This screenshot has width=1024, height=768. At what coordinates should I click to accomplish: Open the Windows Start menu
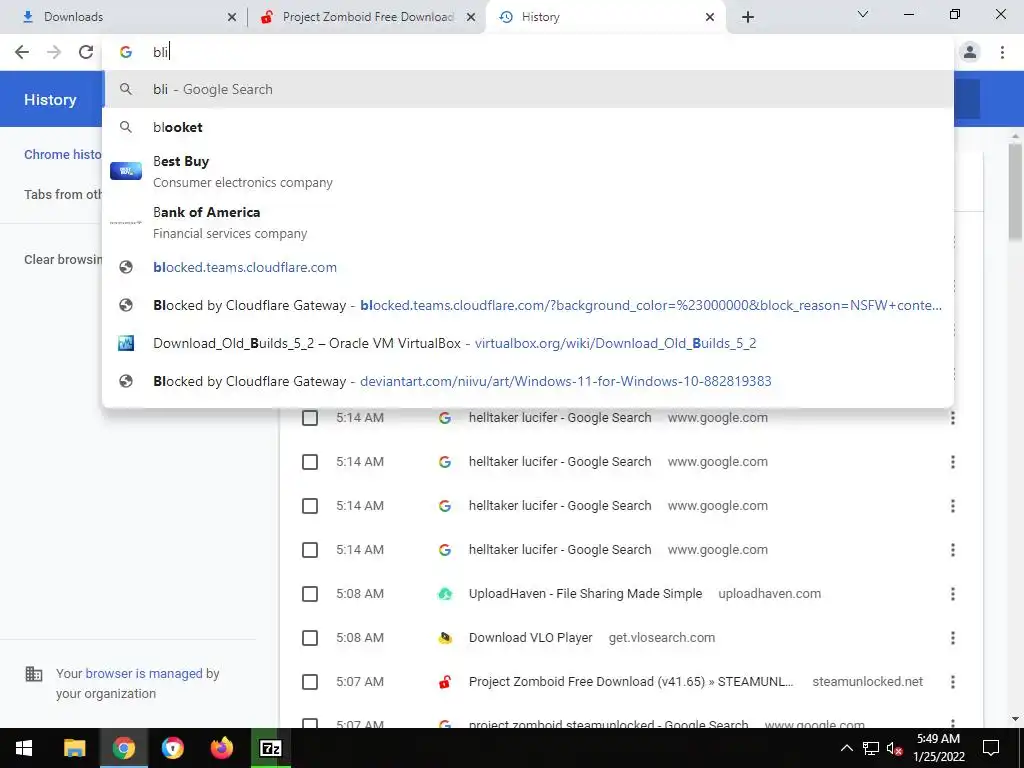pyautogui.click(x=24, y=748)
